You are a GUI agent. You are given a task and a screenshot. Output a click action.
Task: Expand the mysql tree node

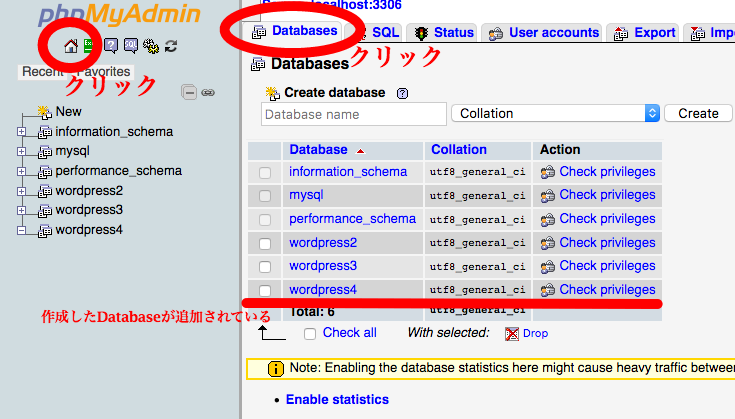click(x=21, y=151)
